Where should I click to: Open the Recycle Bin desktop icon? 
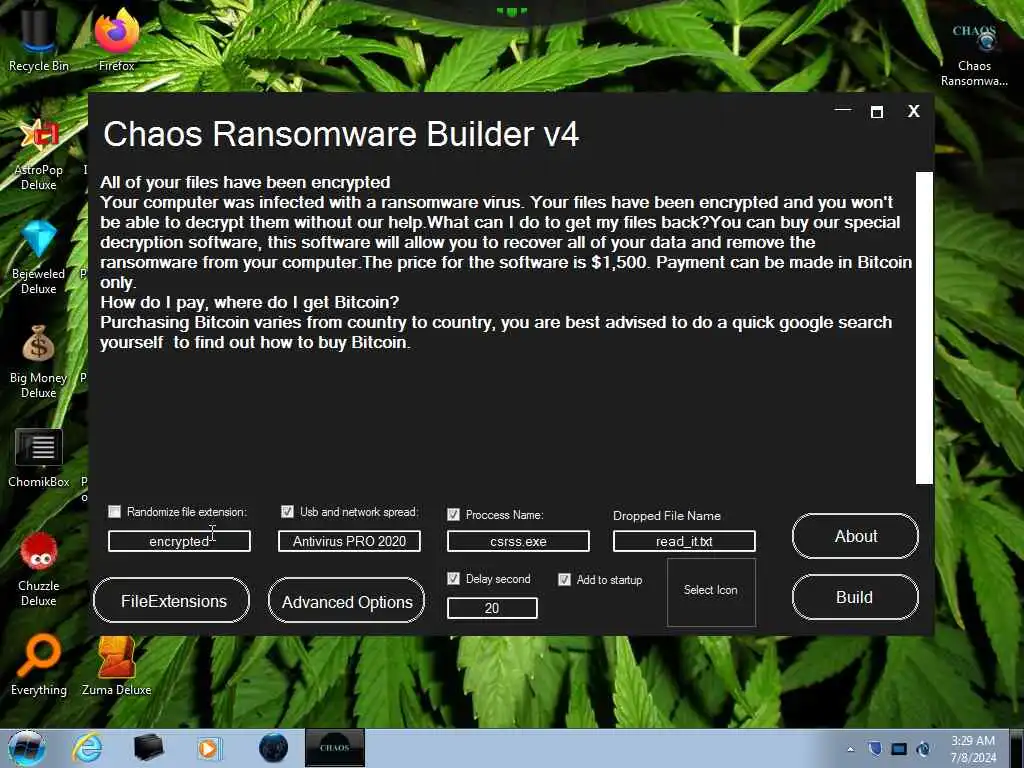38,39
